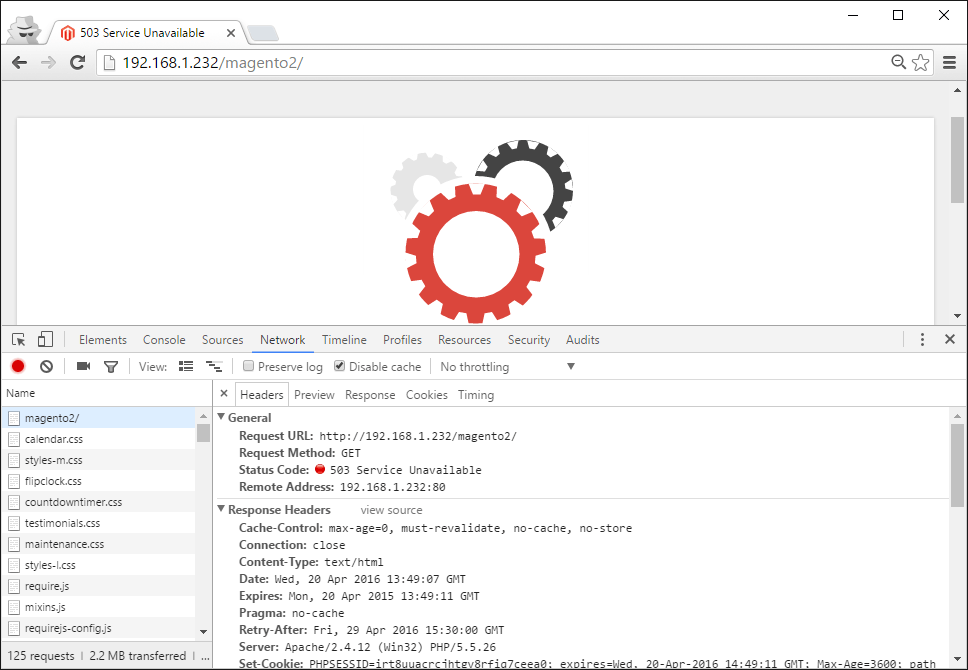Click the 125 requests status text
Screen dimensions: 968x670
coord(41,656)
